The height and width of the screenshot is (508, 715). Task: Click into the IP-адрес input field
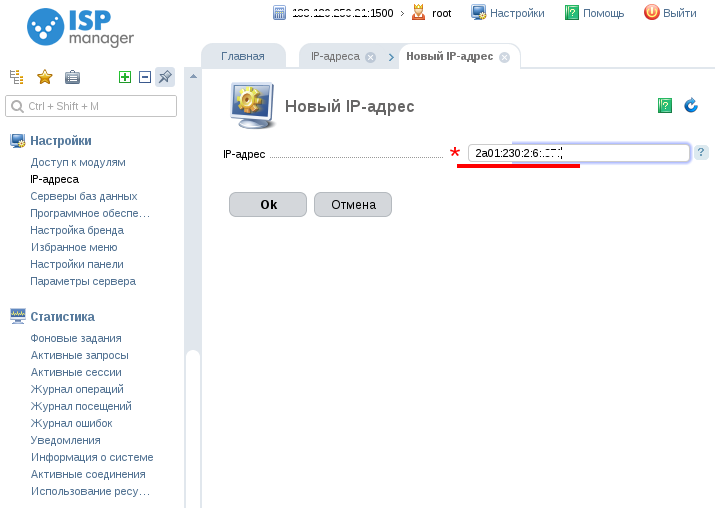[x=579, y=153]
